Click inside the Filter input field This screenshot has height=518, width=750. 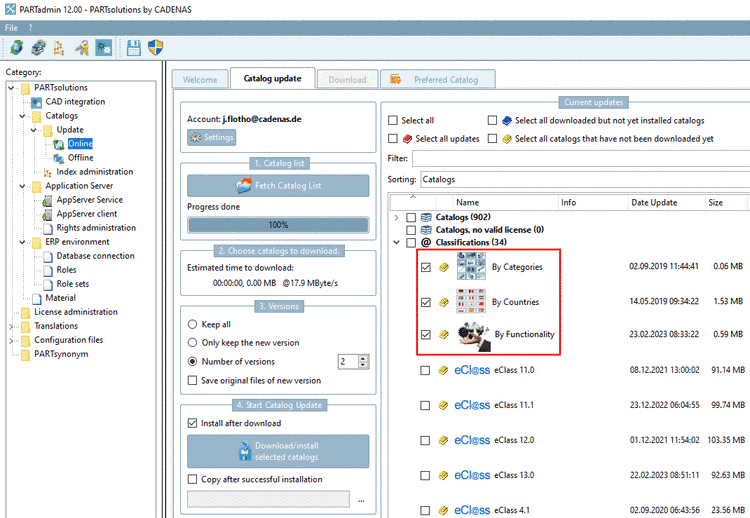581,158
